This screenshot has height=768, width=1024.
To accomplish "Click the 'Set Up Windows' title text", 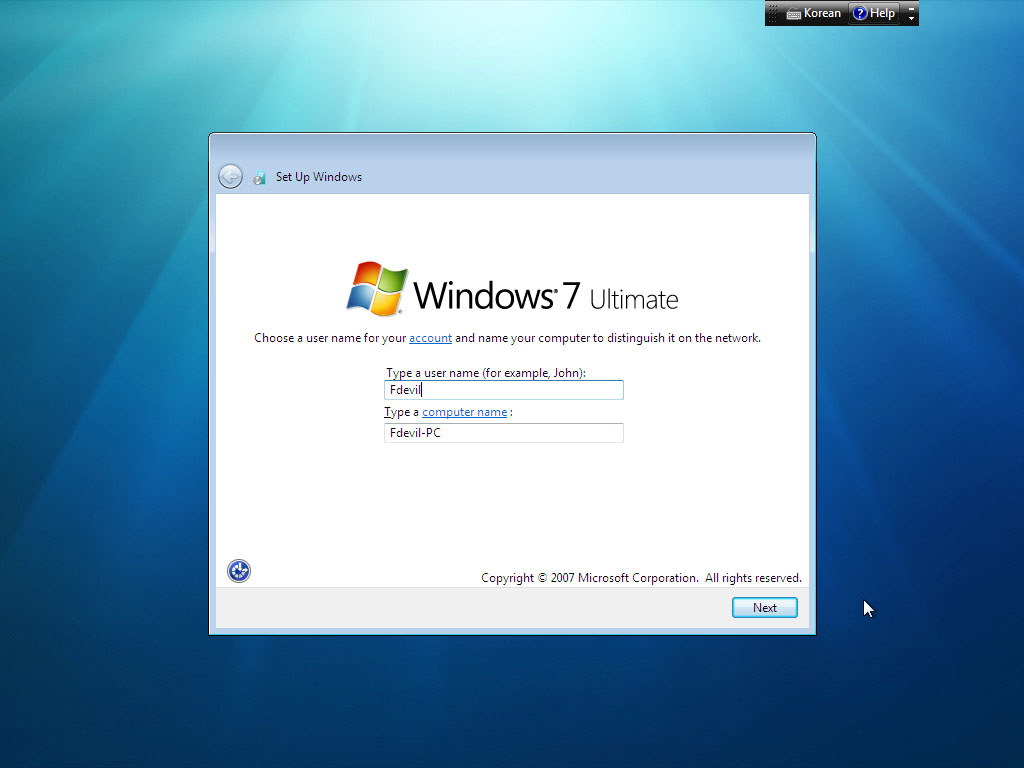I will coord(319,177).
